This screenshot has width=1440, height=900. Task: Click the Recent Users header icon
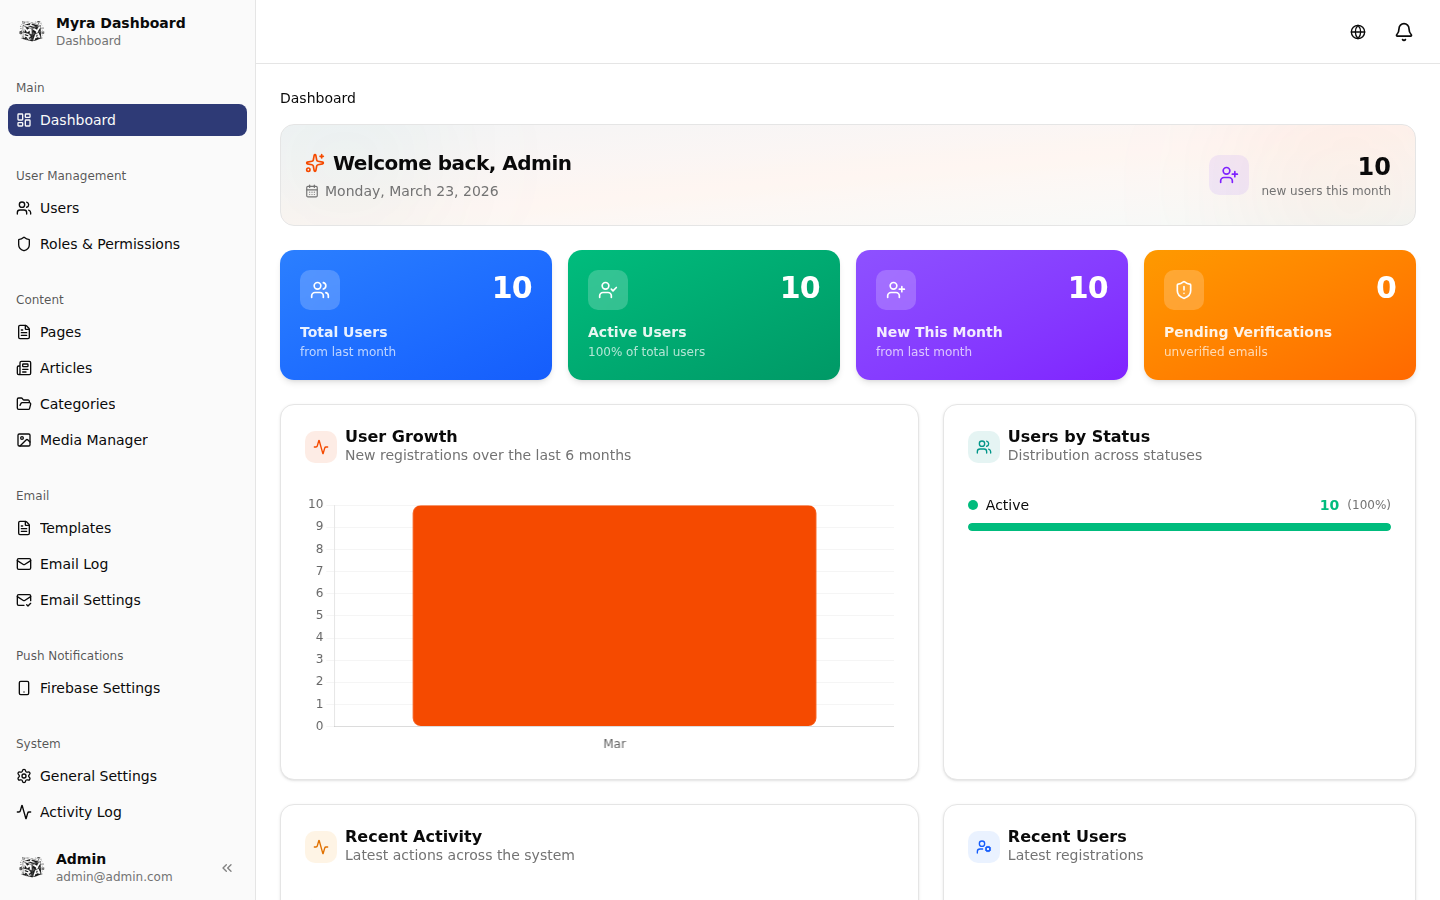click(984, 847)
